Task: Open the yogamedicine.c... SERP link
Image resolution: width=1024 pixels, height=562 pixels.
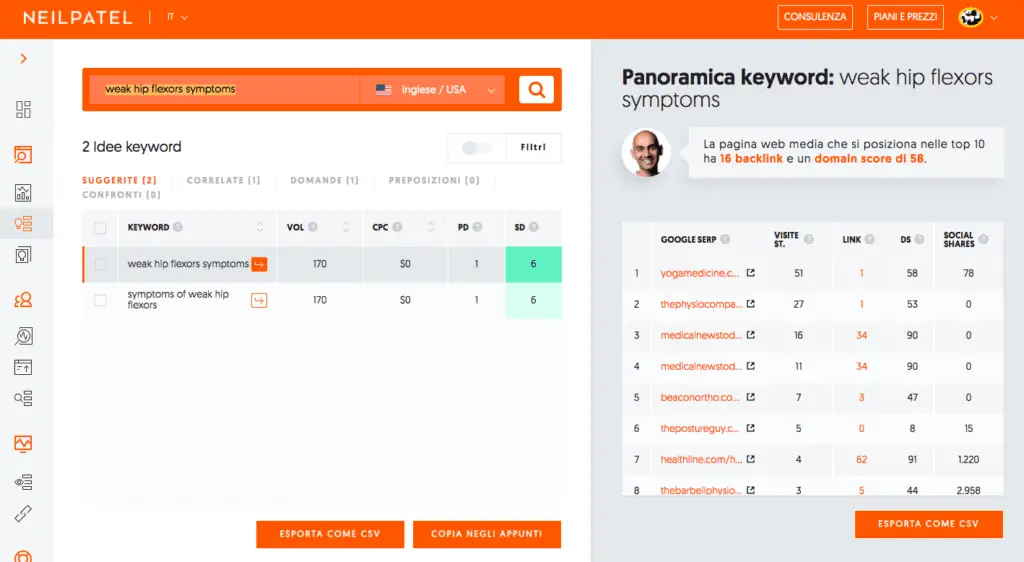Action: click(699, 273)
